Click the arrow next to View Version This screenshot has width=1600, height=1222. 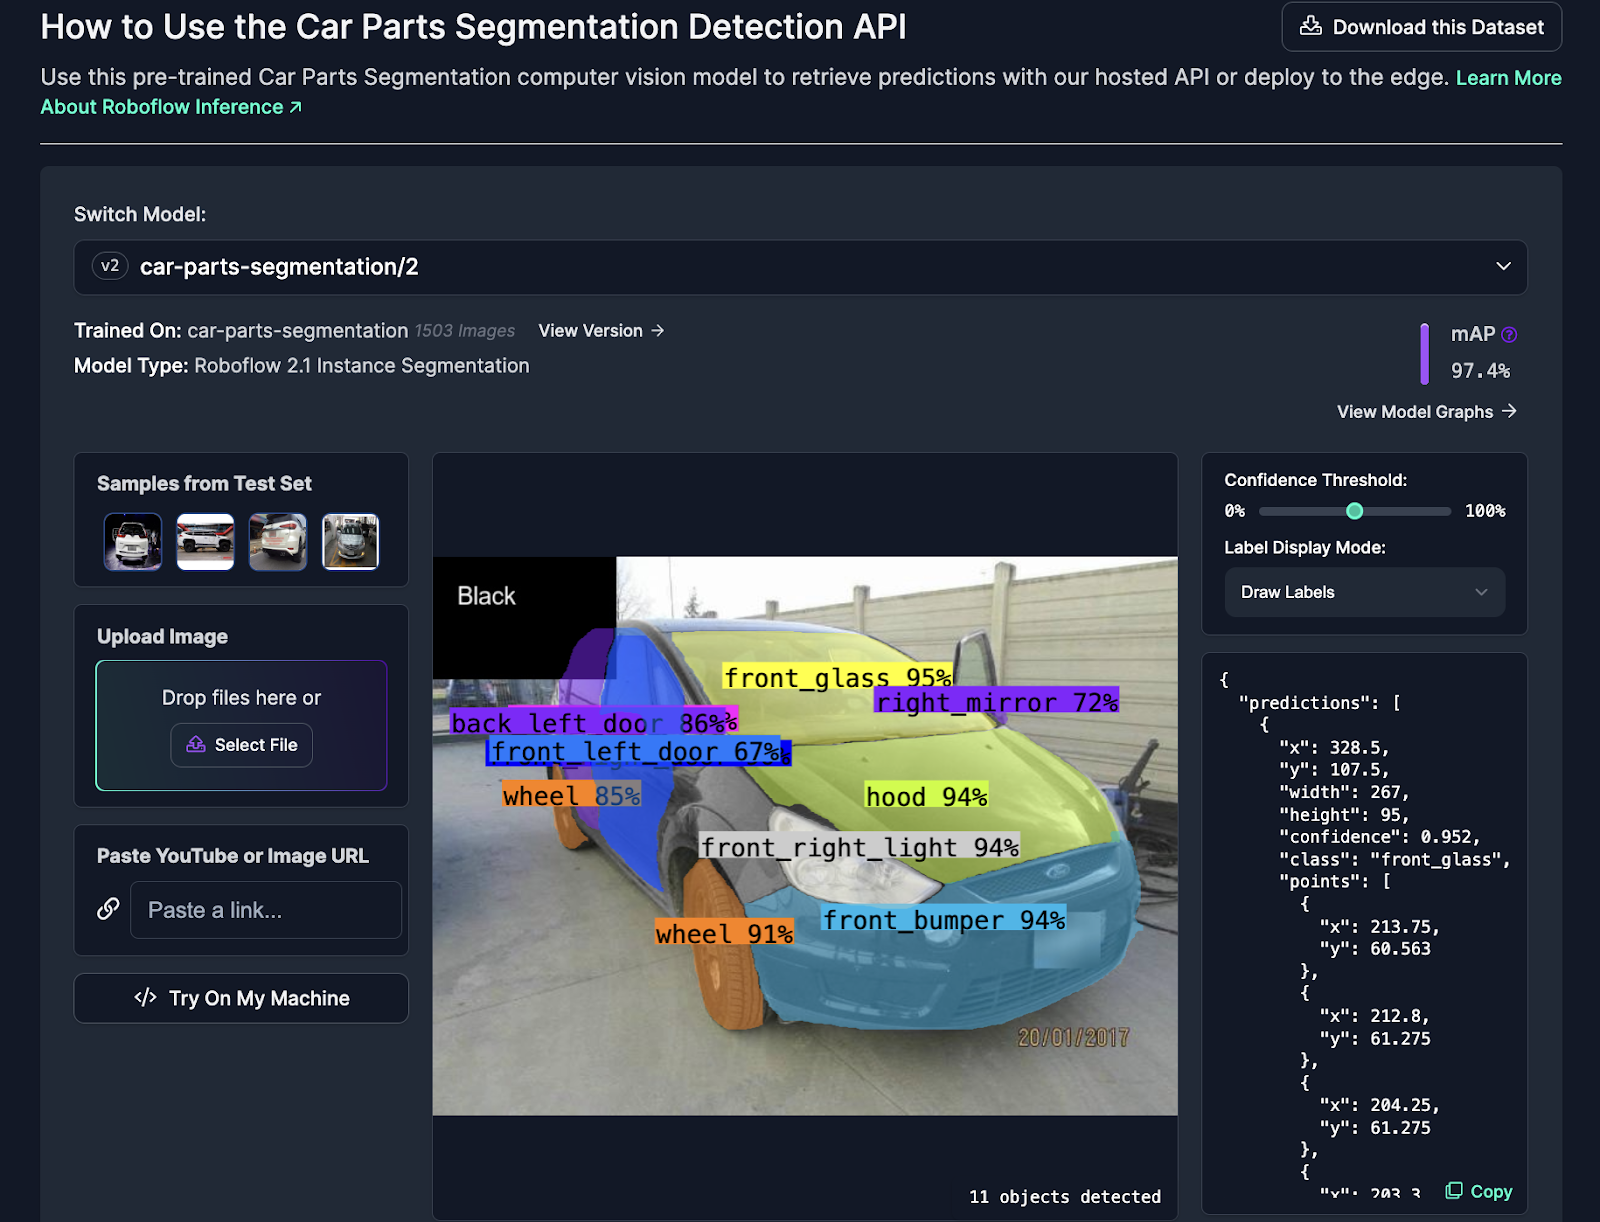[x=657, y=331]
